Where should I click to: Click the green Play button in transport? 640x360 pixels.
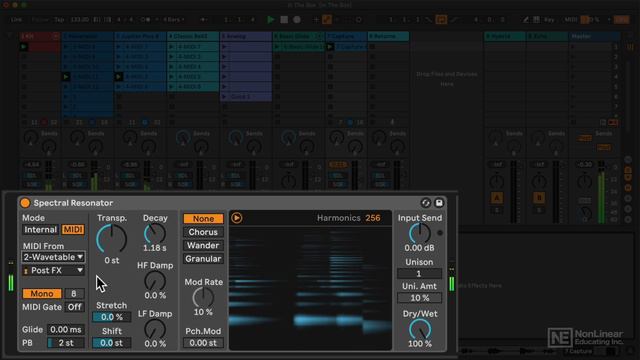pos(270,20)
